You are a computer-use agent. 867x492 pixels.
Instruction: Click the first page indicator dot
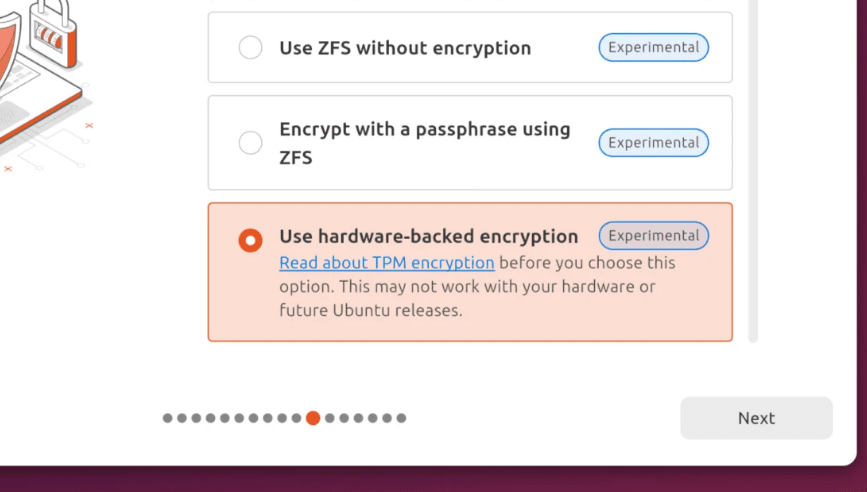(x=168, y=418)
